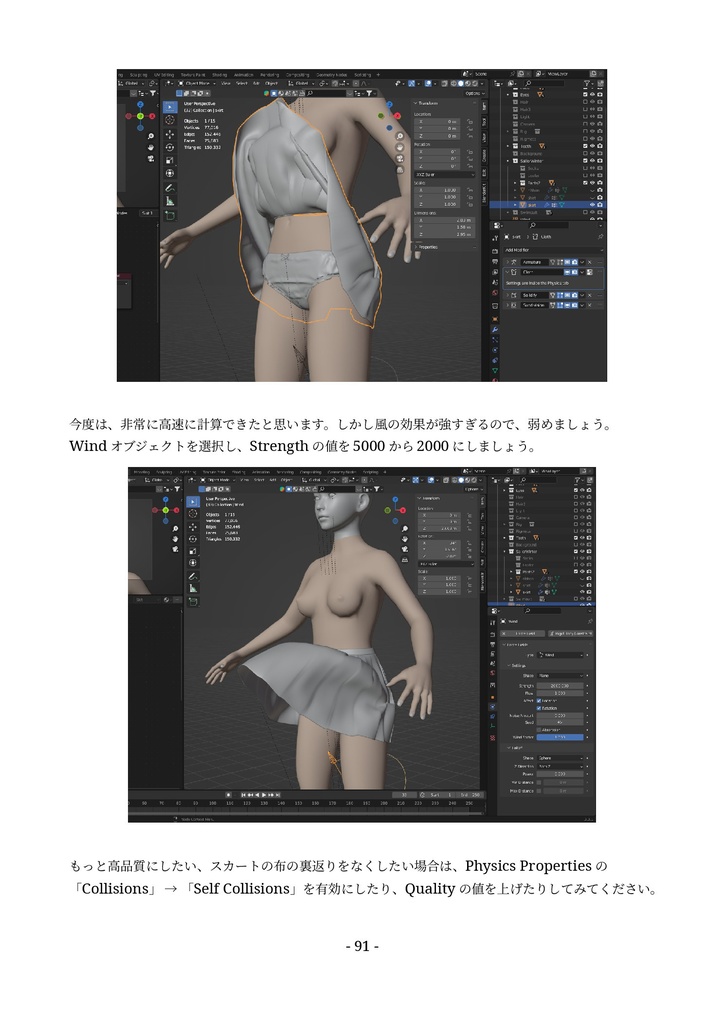Jump to start frame in lower timeline
Screen dimensions: 724x1024
click(x=244, y=795)
